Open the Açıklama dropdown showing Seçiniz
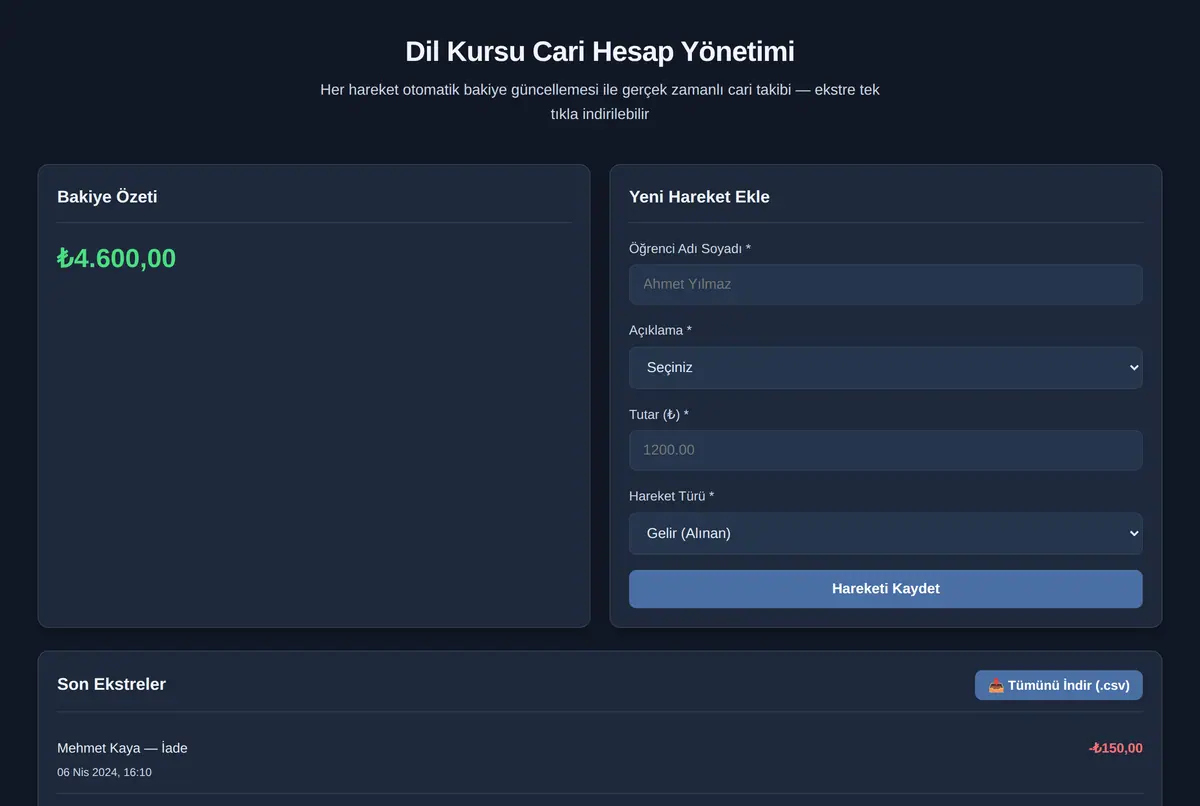The width and height of the screenshot is (1200, 806). [885, 367]
